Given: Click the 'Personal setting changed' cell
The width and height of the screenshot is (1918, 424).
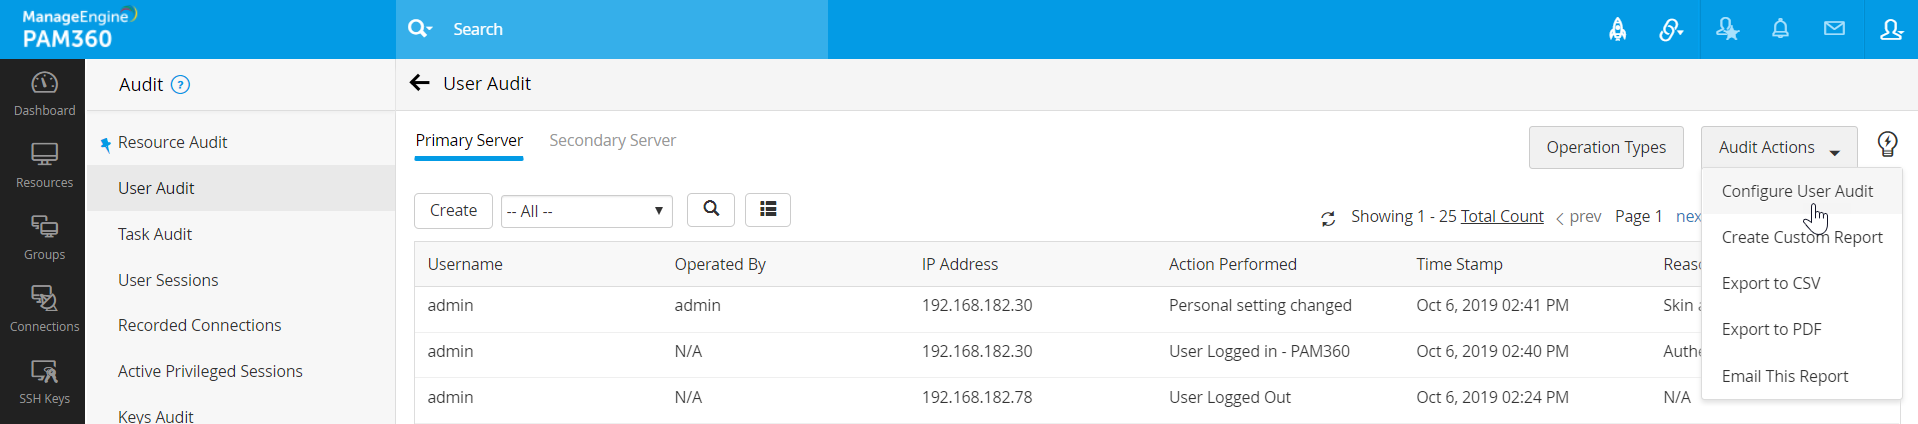Looking at the screenshot, I should point(1260,305).
